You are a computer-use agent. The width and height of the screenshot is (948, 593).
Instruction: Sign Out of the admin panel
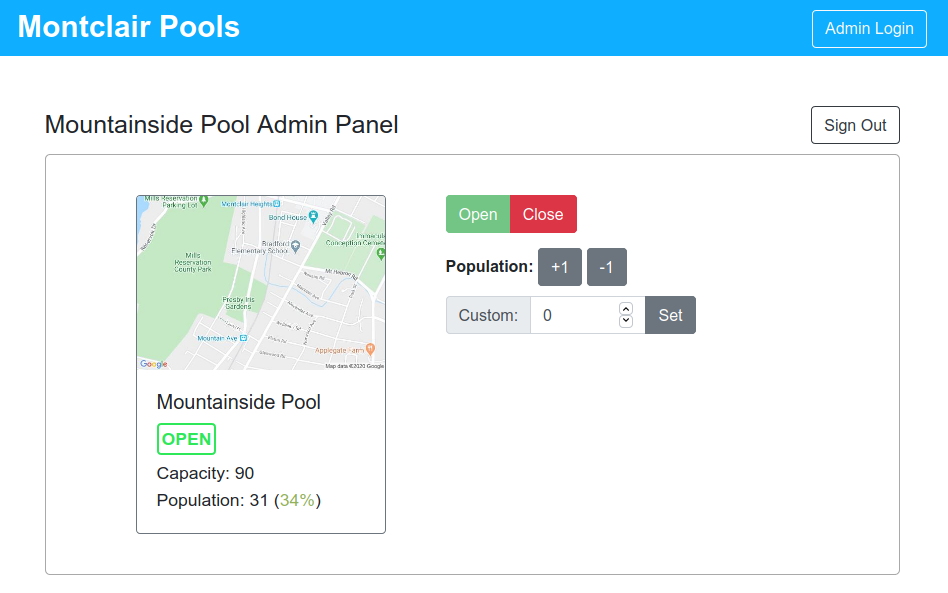click(x=855, y=125)
